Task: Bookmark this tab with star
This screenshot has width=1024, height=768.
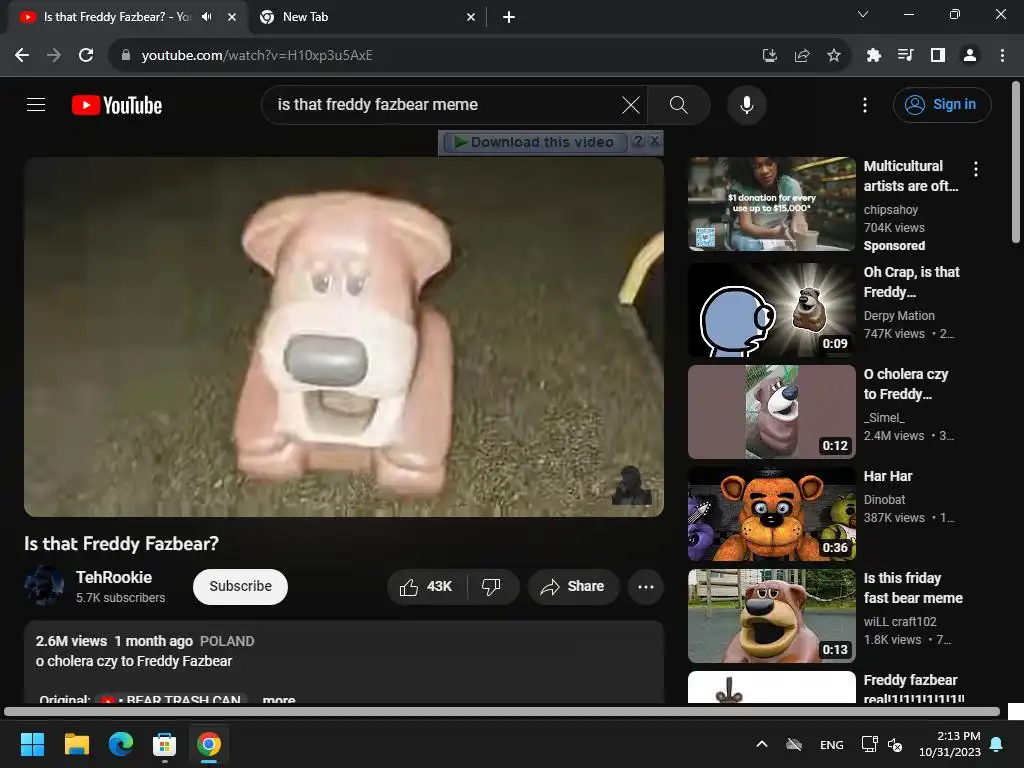Action: 834,56
